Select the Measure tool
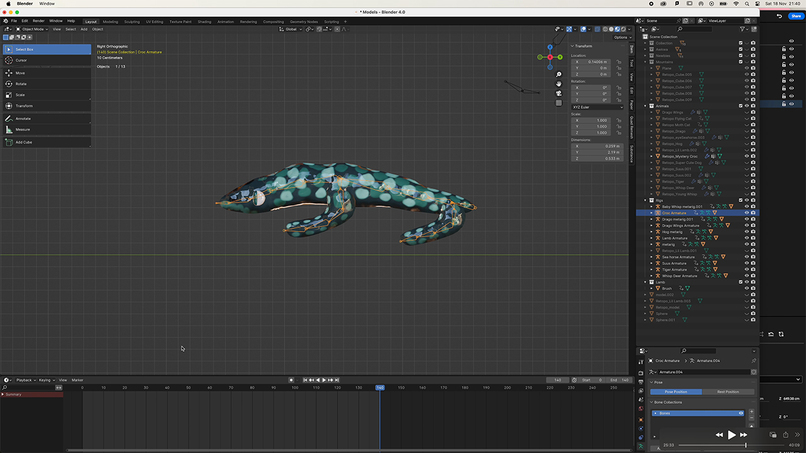Viewport: 806px width, 453px height. coord(22,129)
